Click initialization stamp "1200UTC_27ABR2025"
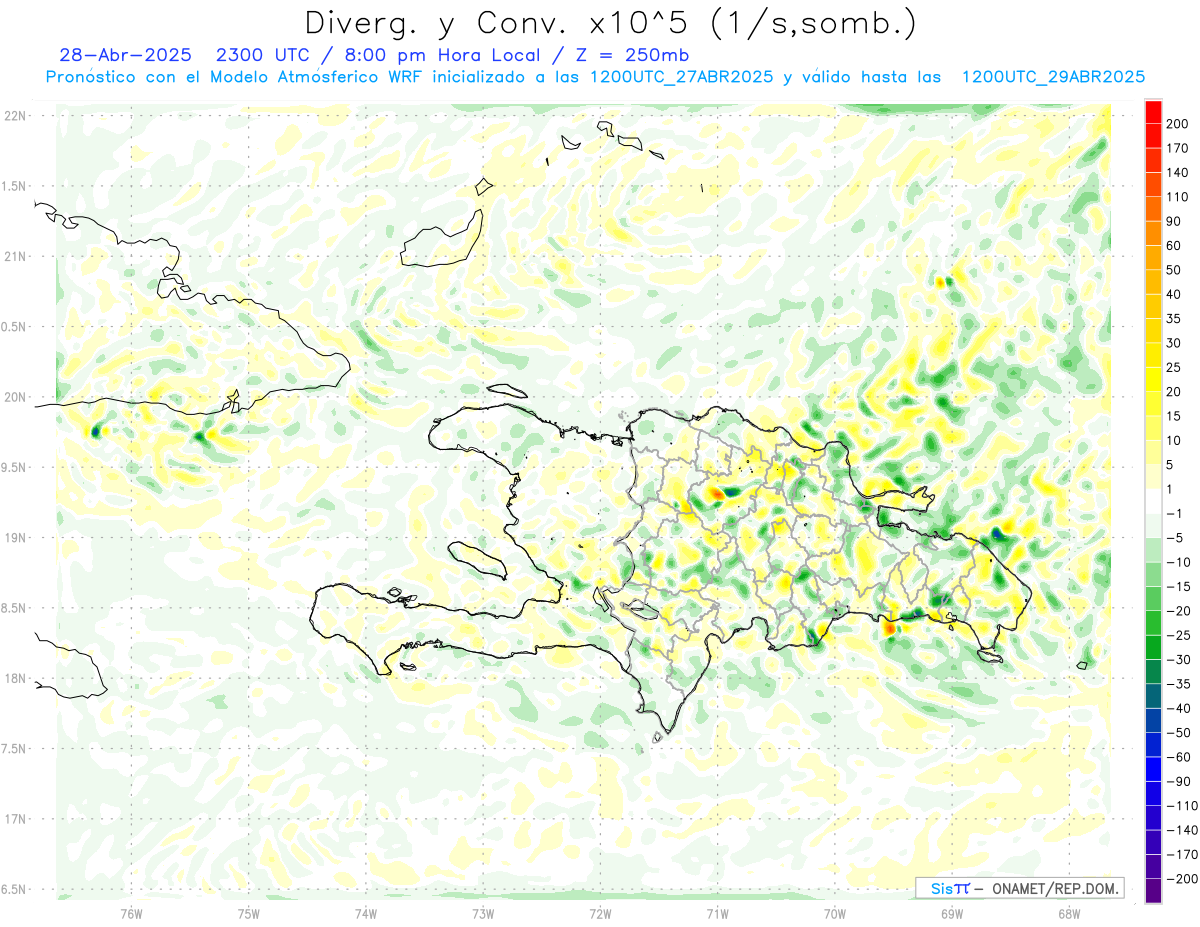The width and height of the screenshot is (1200, 927). click(x=681, y=77)
